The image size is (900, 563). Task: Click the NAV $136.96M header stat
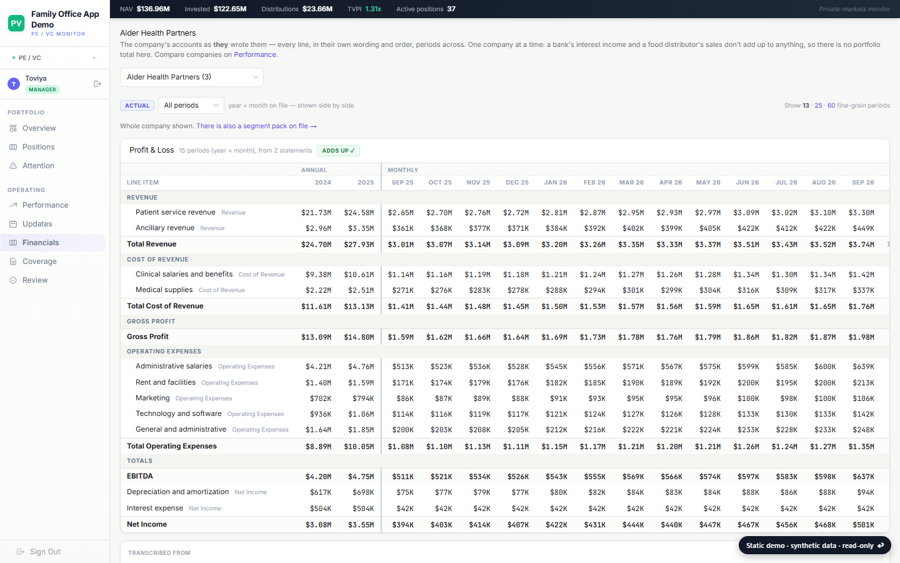[x=145, y=9]
